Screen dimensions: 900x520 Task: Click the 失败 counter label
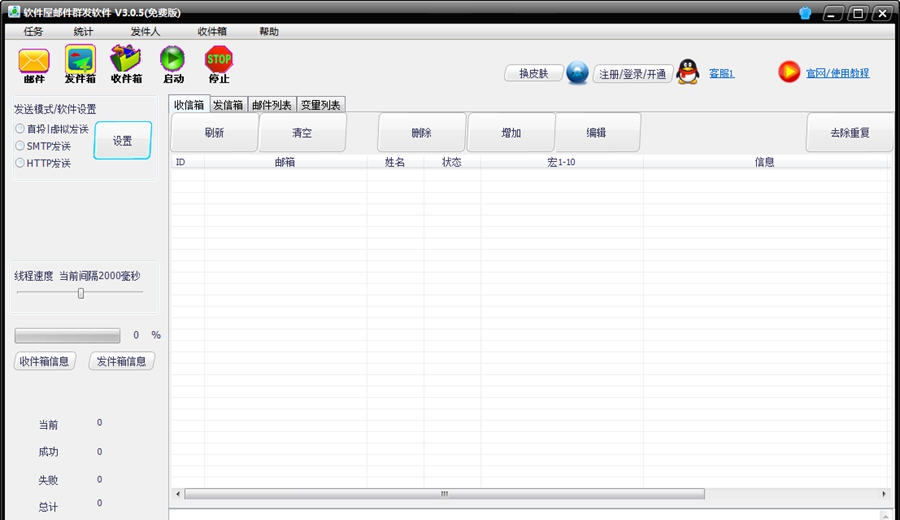pos(48,480)
